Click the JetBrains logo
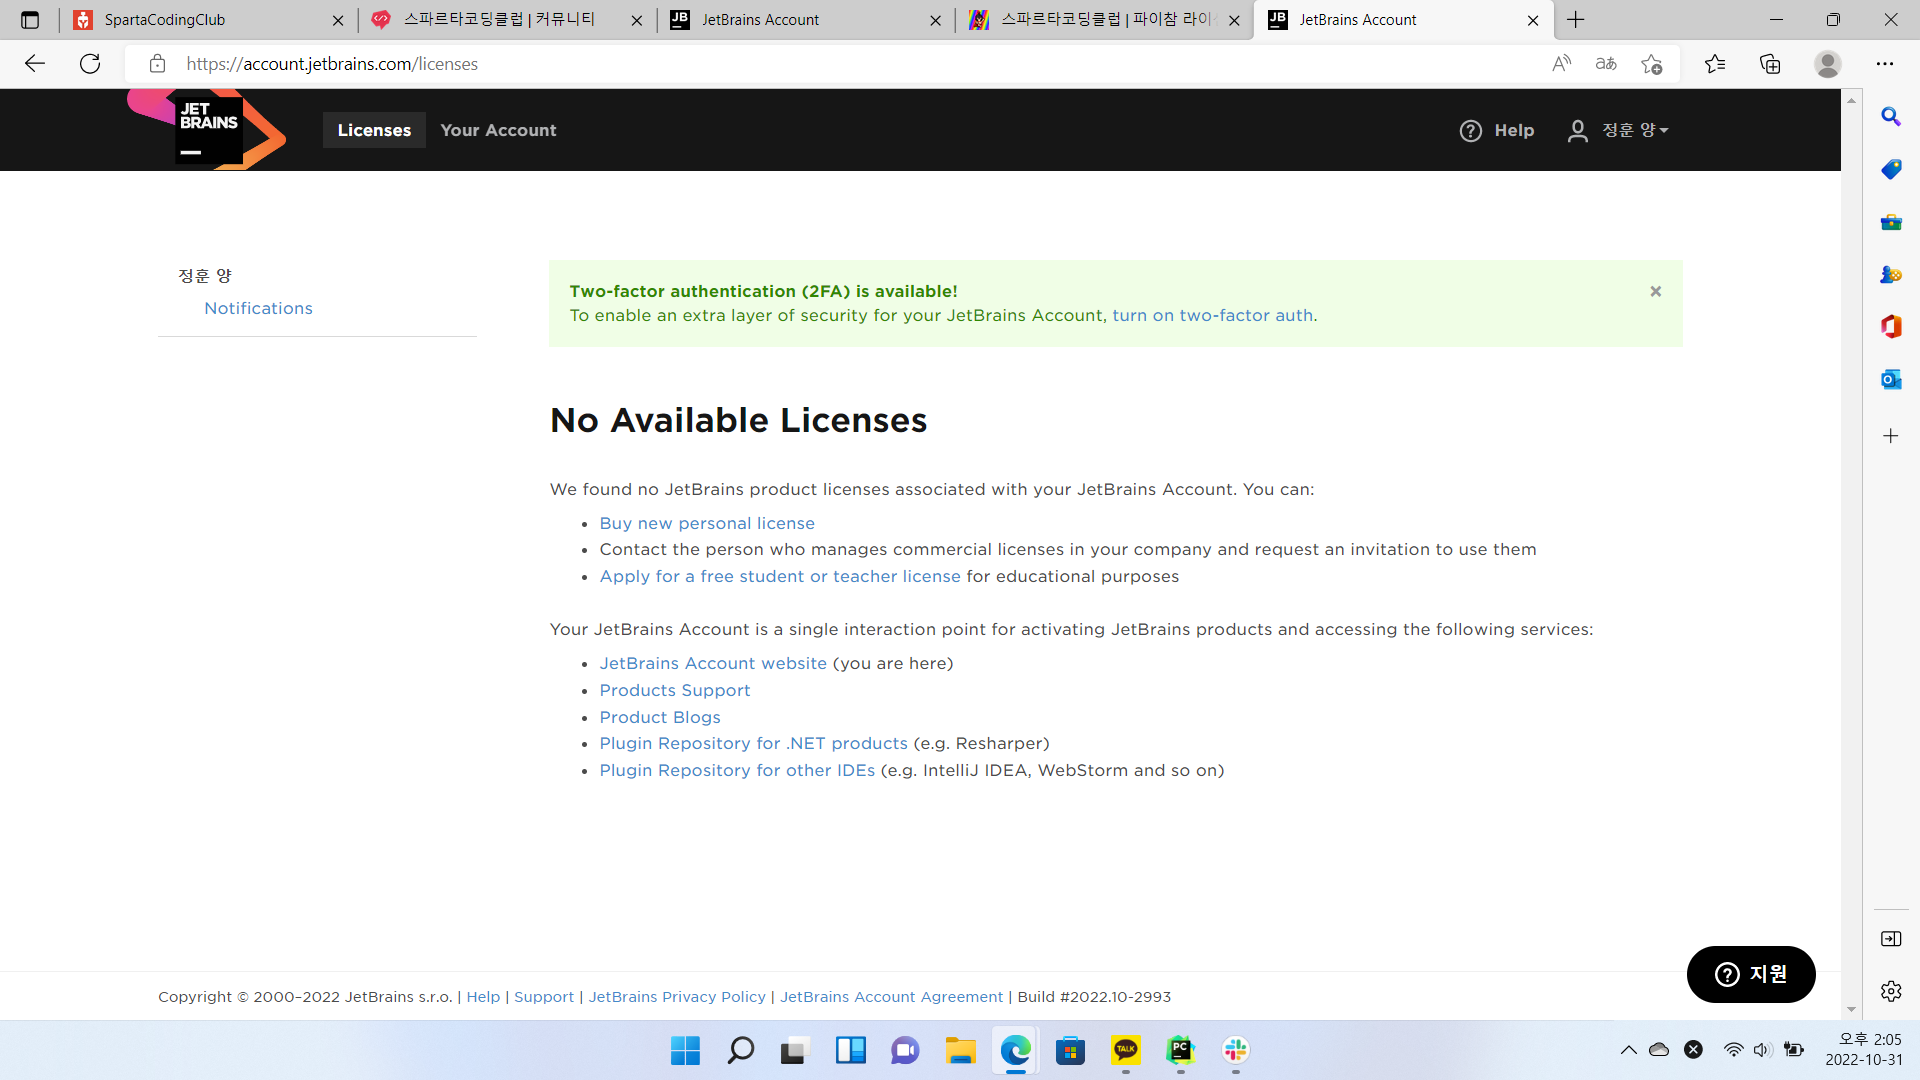1920x1080 pixels. 207,130
